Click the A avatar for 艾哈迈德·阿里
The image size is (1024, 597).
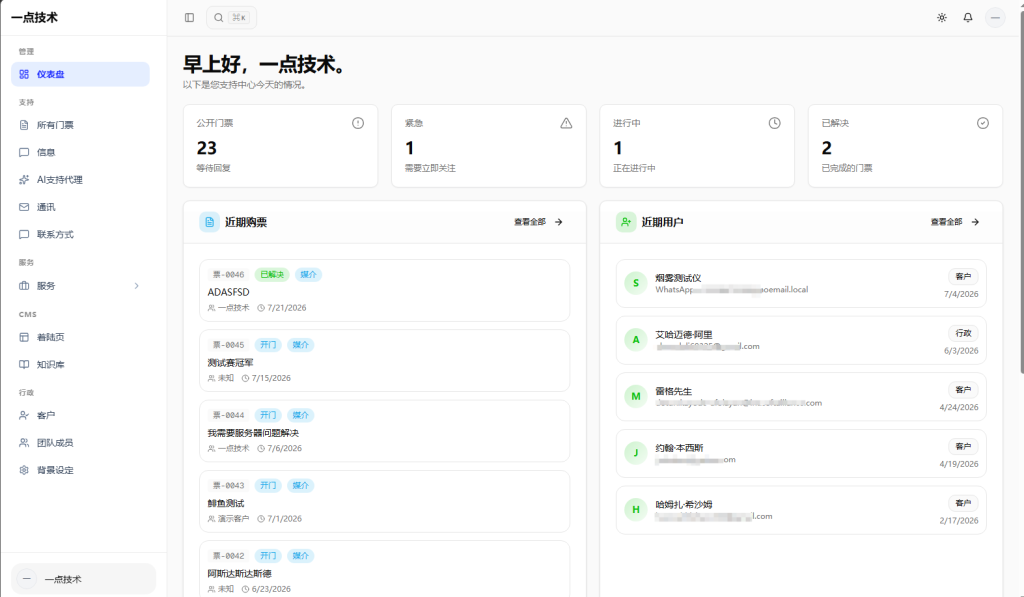(635, 340)
